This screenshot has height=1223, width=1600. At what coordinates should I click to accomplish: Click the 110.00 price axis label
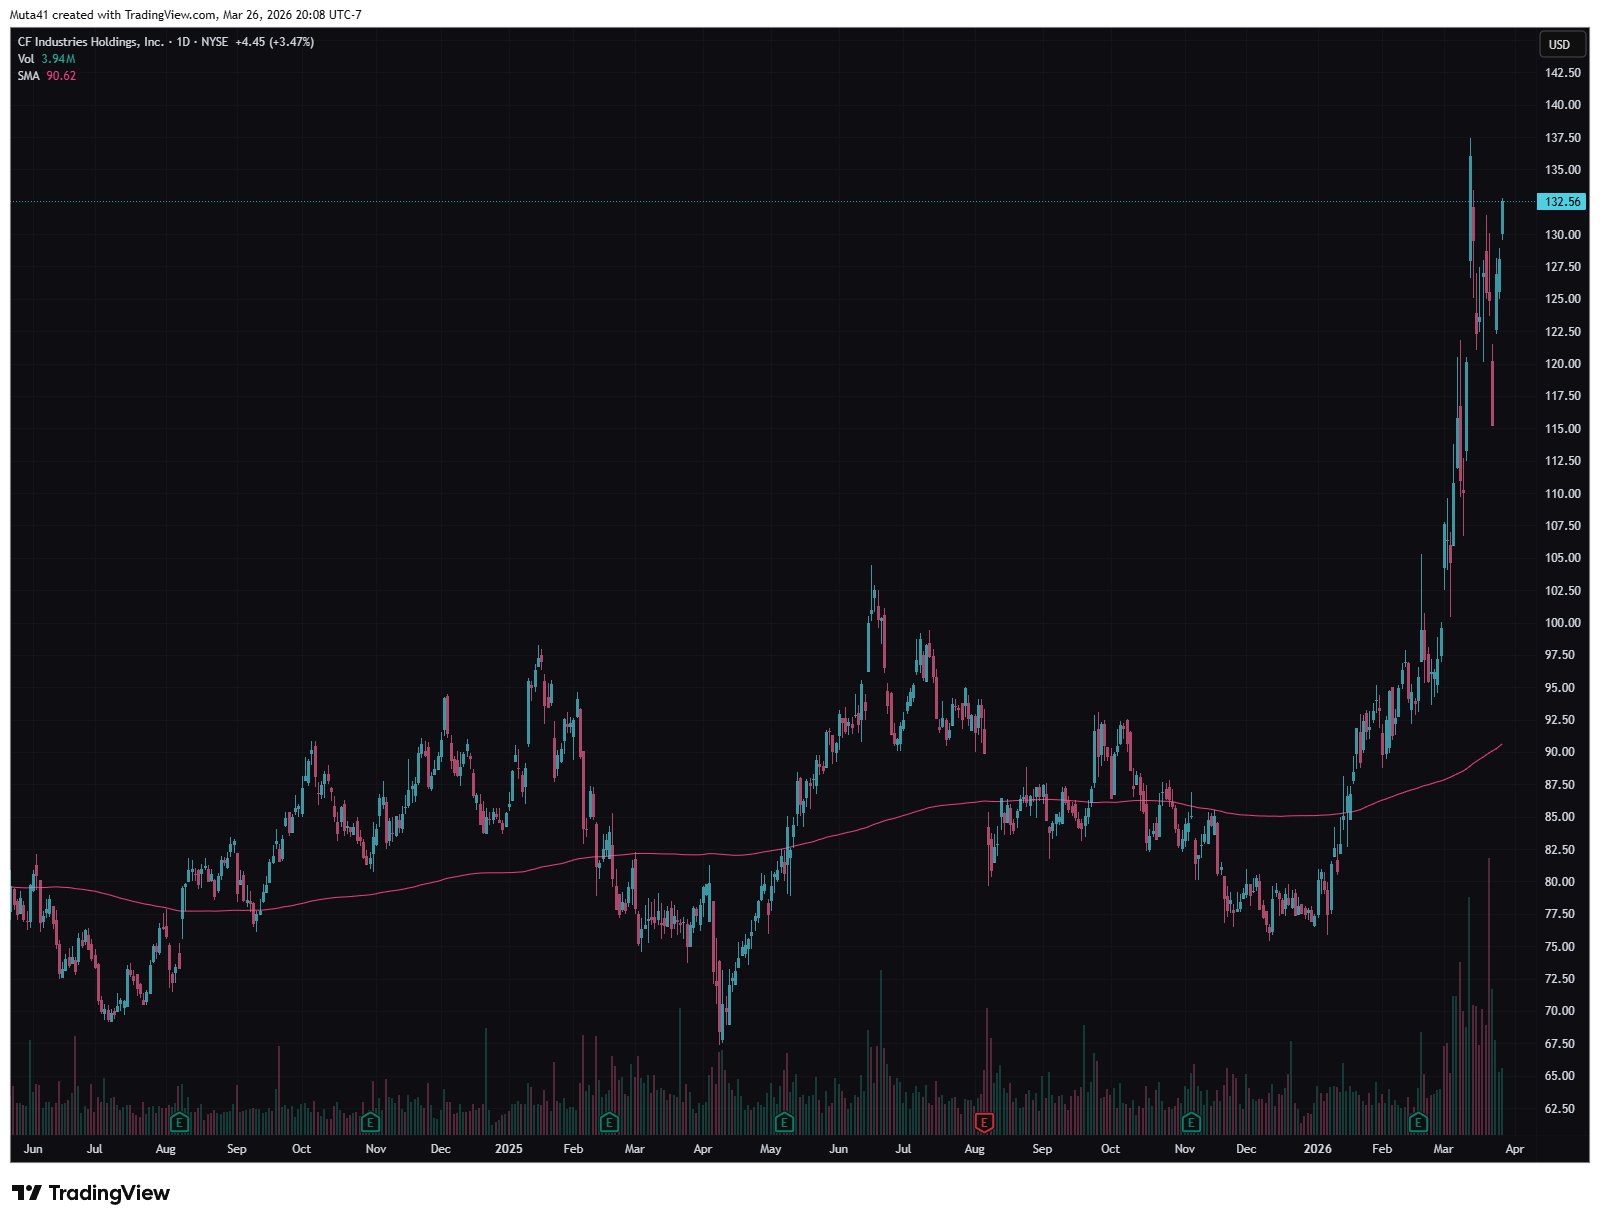[1563, 494]
